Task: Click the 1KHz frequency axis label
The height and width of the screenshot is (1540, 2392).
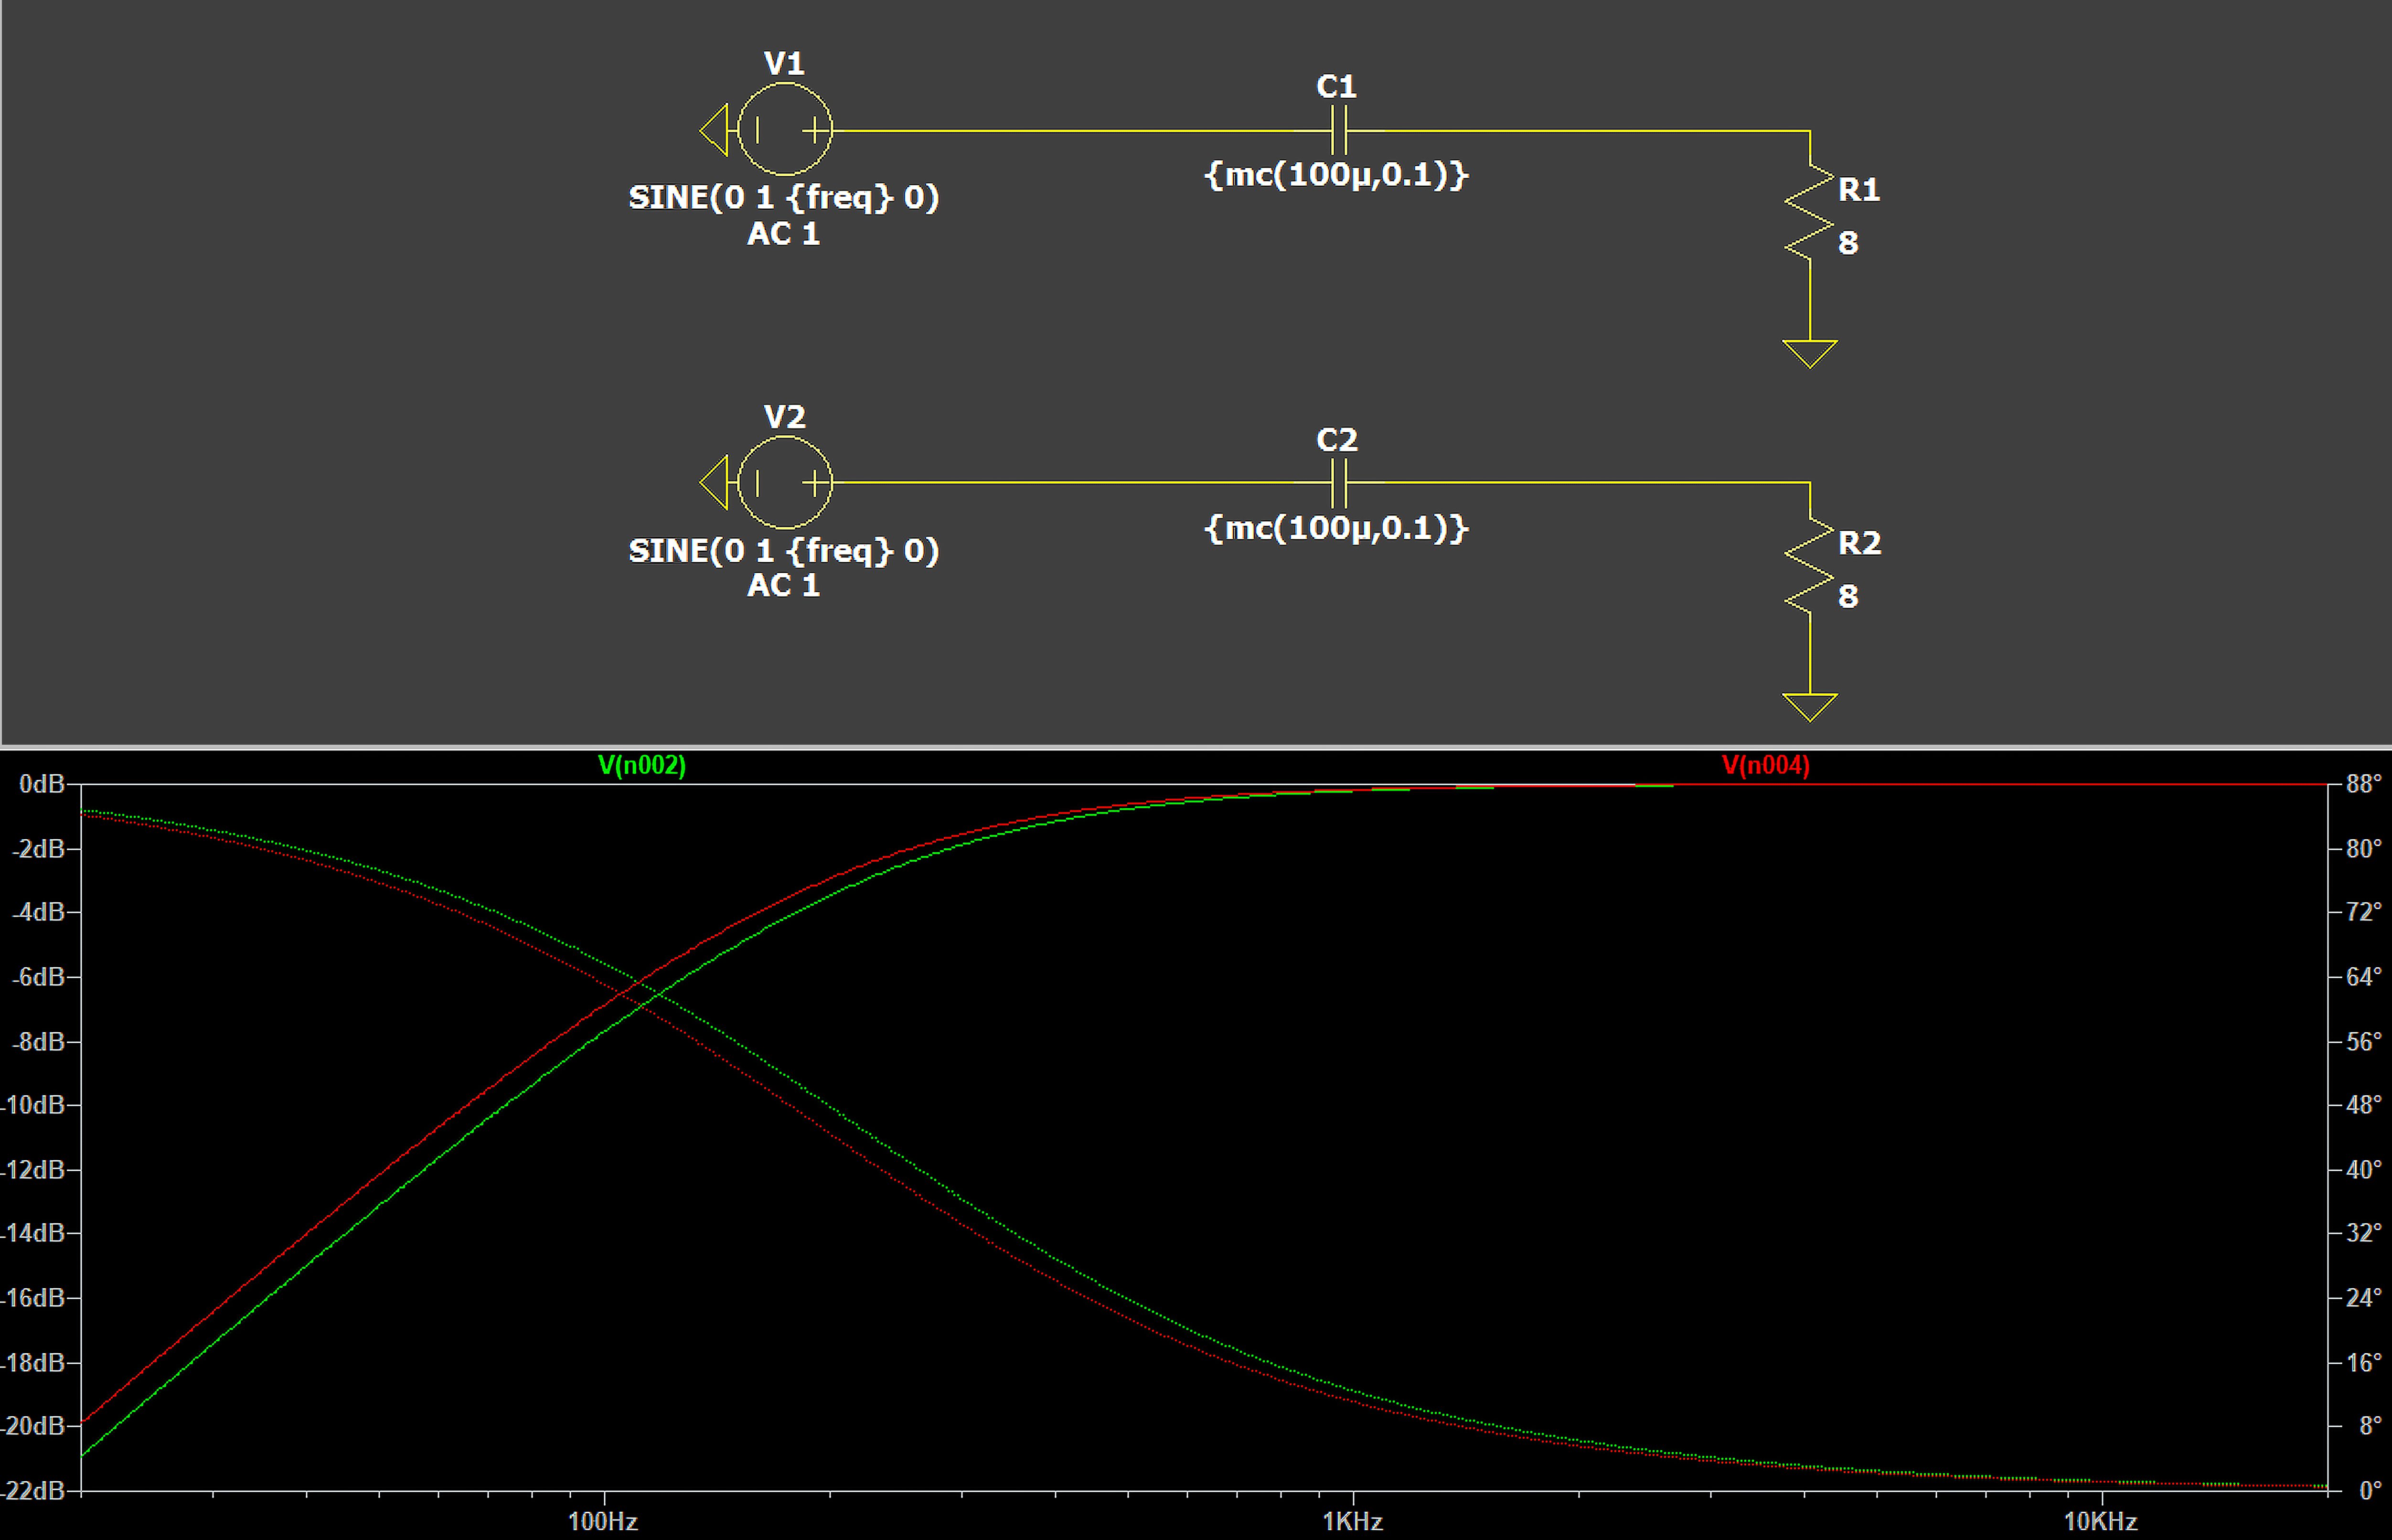Action: coord(1353,1522)
